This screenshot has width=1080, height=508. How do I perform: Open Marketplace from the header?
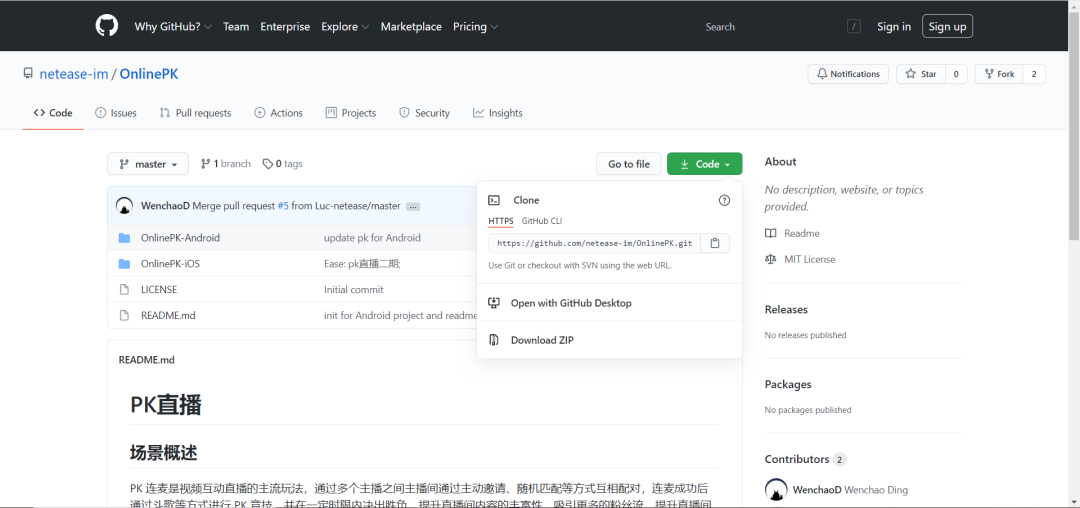[411, 27]
